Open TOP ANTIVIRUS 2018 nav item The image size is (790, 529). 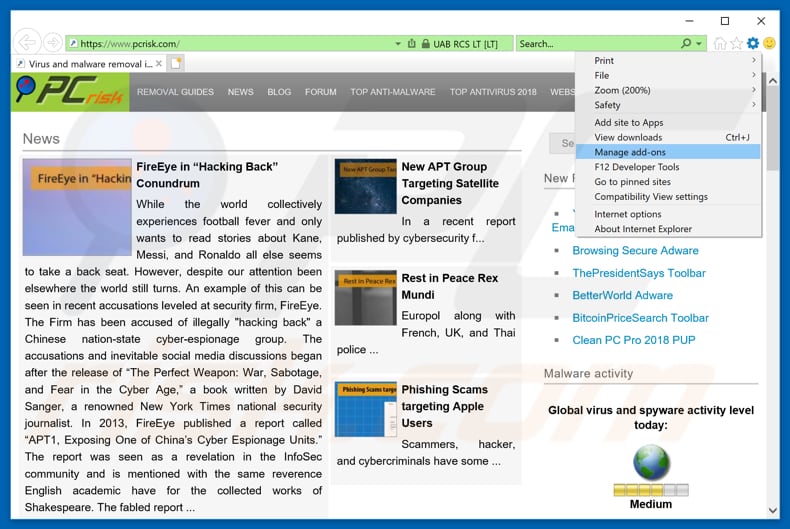(x=493, y=92)
